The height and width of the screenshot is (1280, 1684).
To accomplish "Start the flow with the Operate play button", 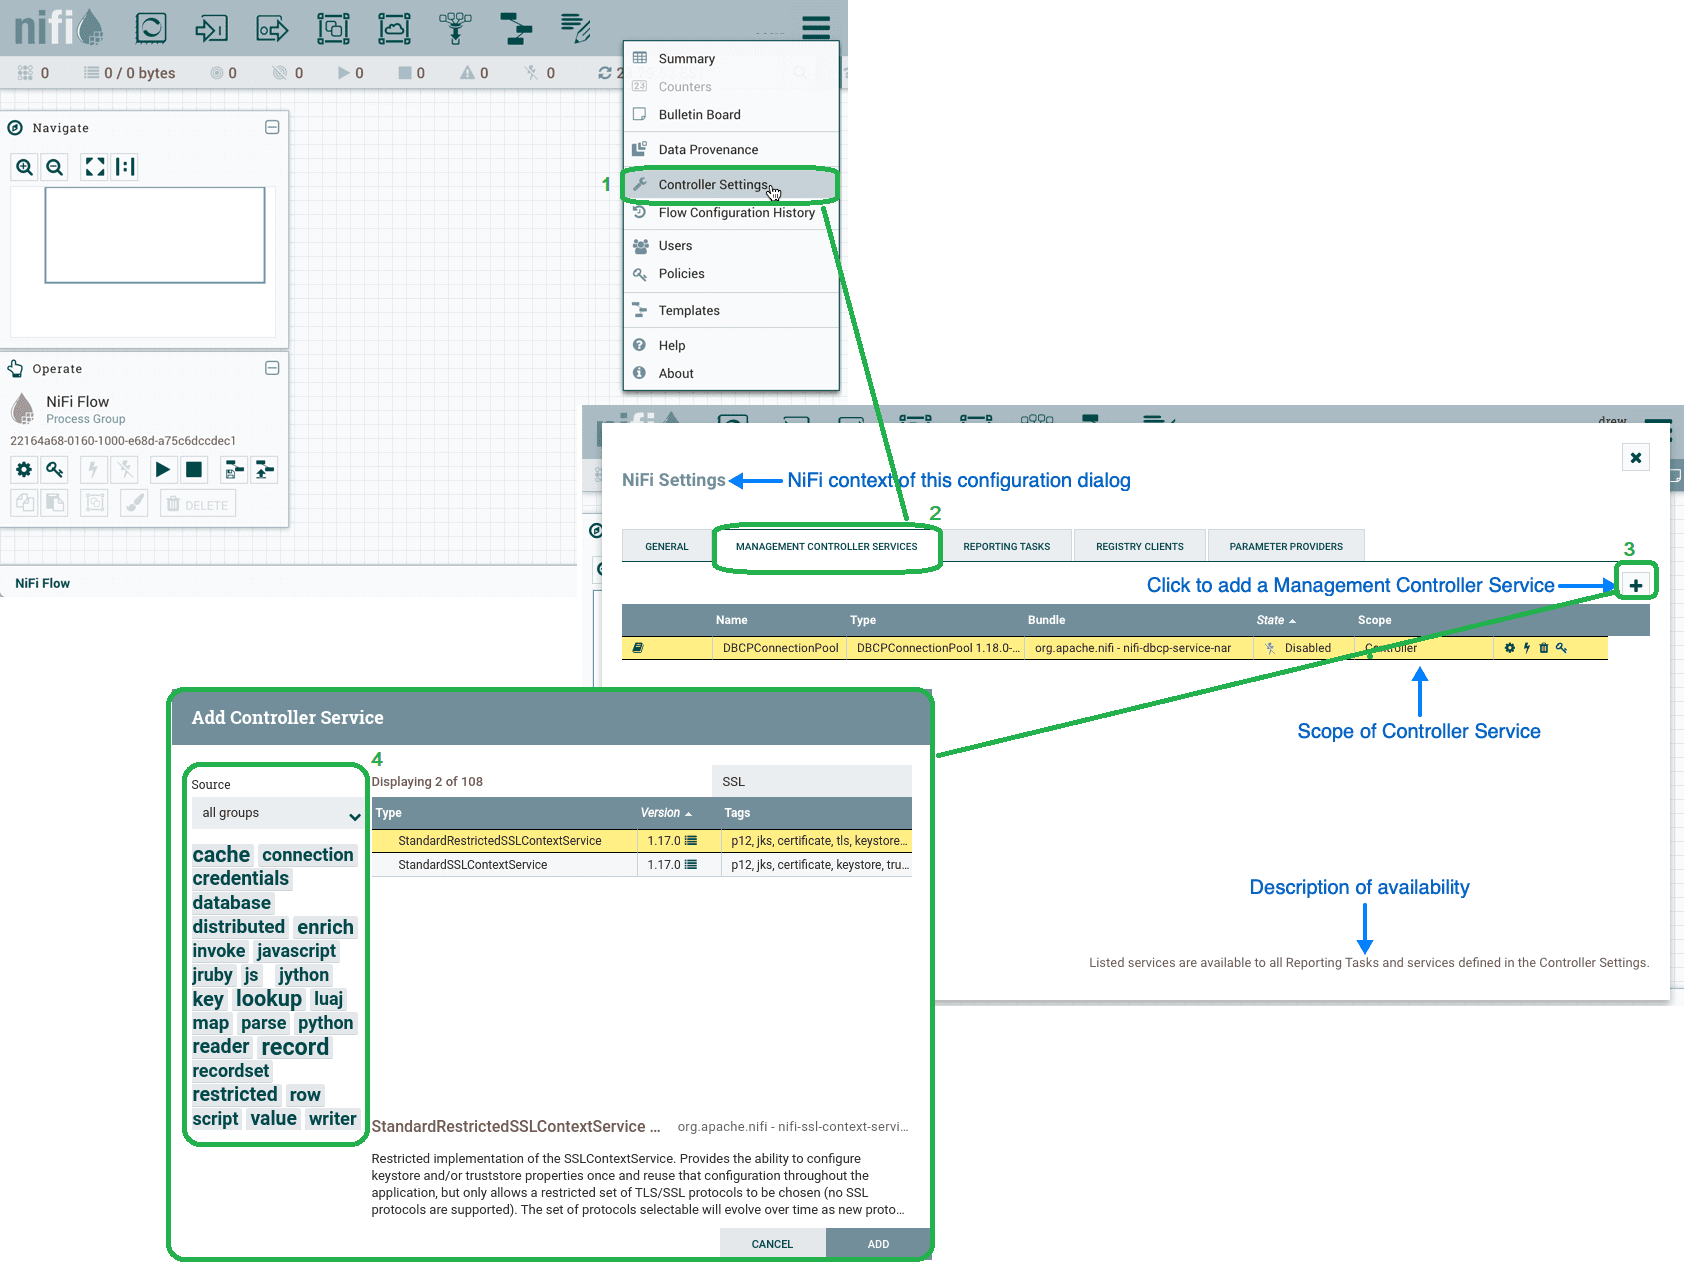I will [x=162, y=469].
